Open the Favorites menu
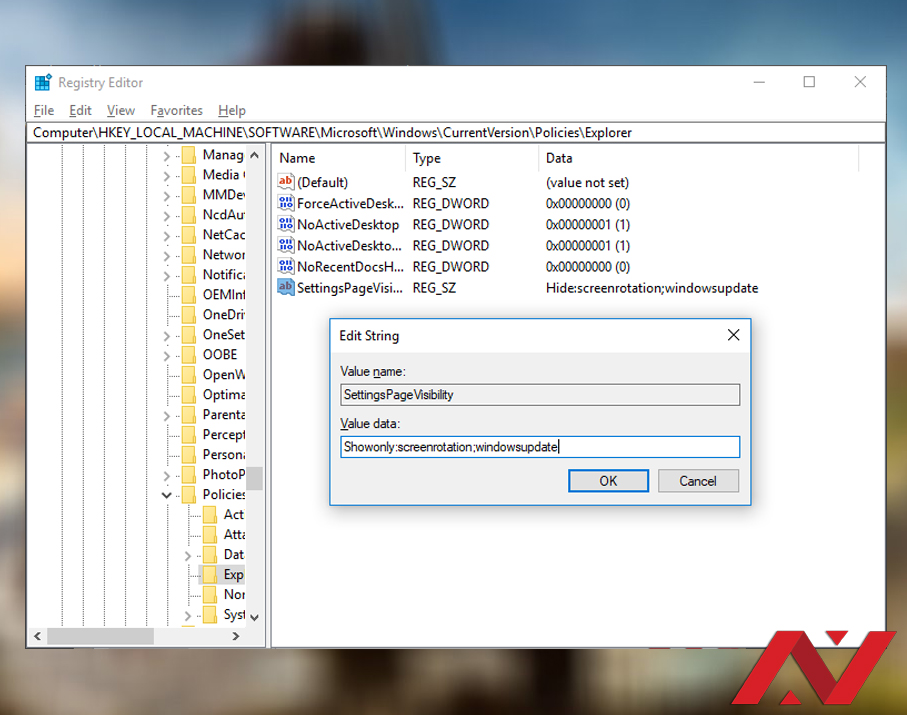The image size is (907, 715). pyautogui.click(x=176, y=110)
